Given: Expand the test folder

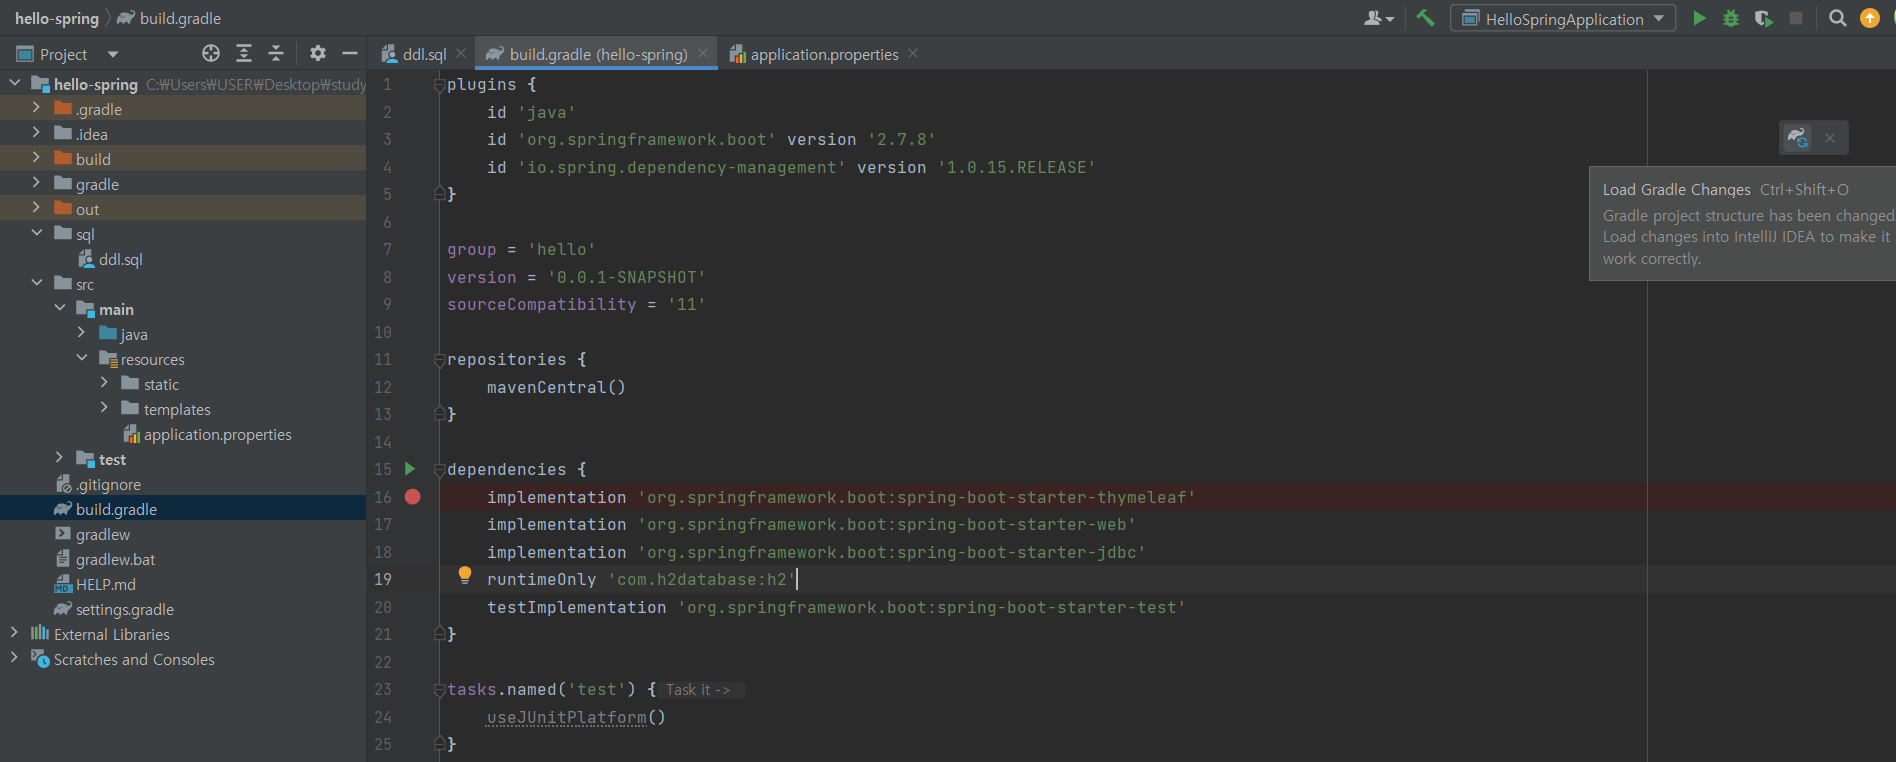Looking at the screenshot, I should tap(60, 459).
